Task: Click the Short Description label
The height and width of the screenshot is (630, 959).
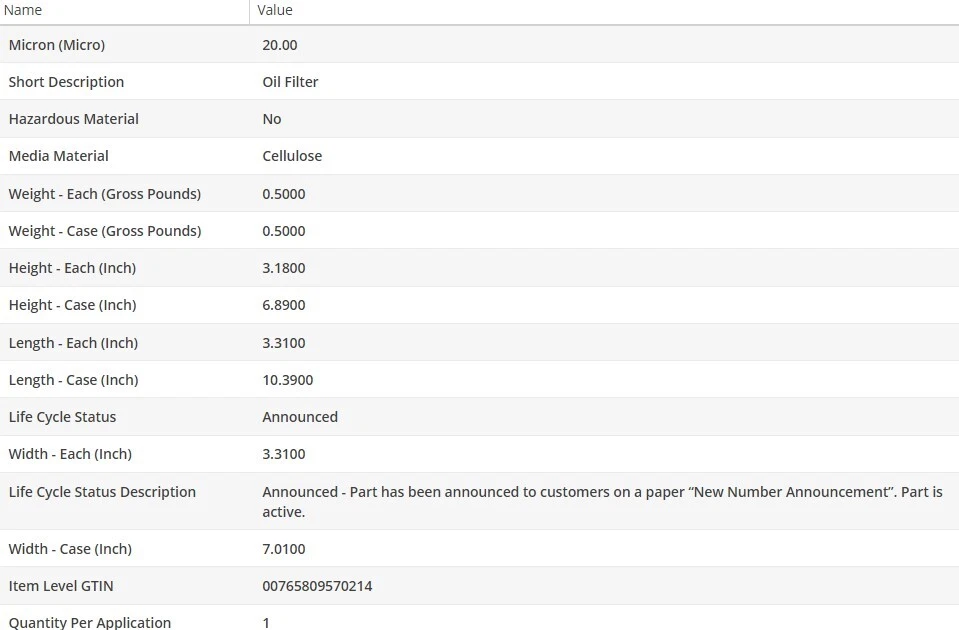Action: click(x=66, y=82)
